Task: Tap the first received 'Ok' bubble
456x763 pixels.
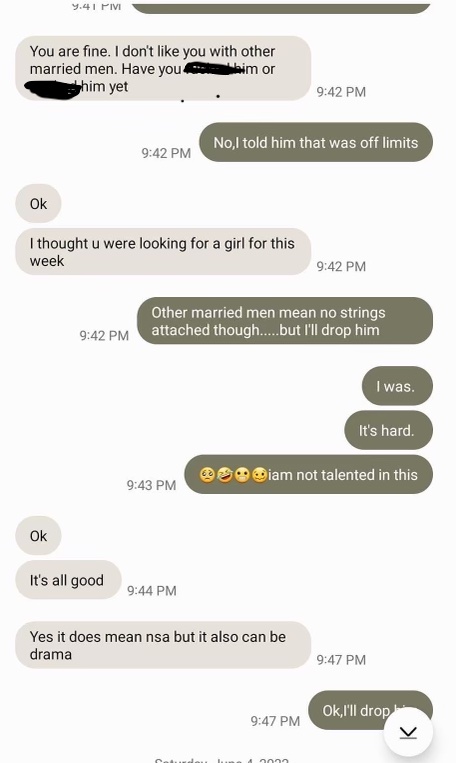Action: tap(38, 203)
